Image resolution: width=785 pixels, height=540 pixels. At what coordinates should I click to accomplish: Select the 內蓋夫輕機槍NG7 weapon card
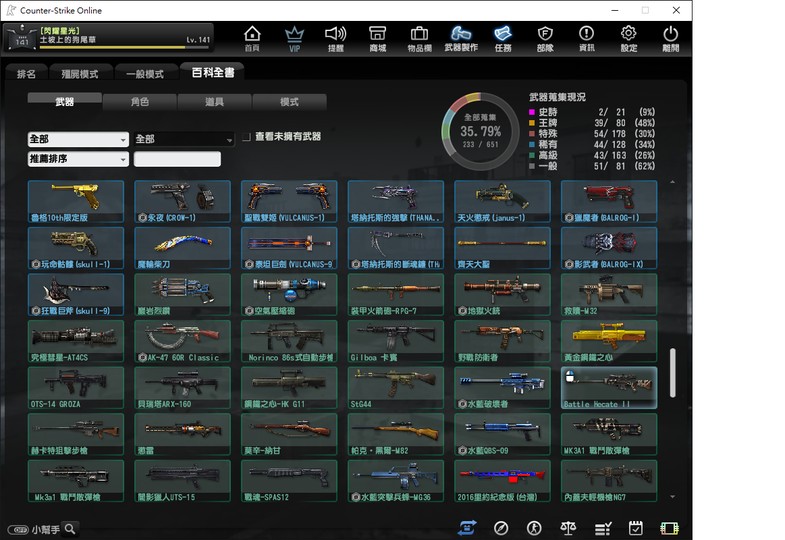pyautogui.click(x=609, y=481)
